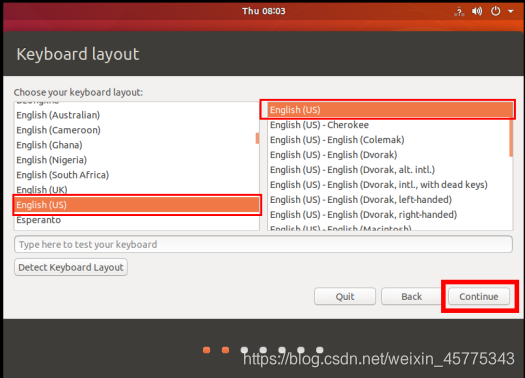The image size is (525, 378).
Task: Select English (UK) in language list
Action: click(136, 190)
